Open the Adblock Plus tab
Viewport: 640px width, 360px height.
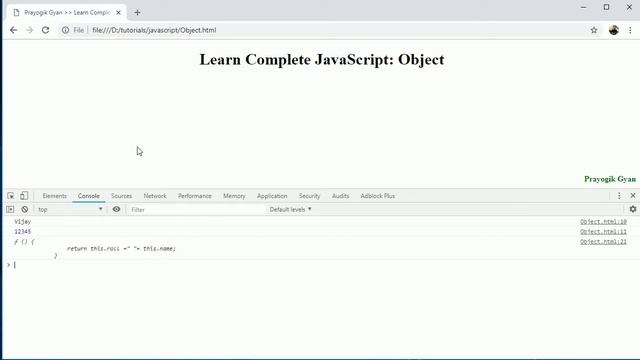click(x=378, y=196)
